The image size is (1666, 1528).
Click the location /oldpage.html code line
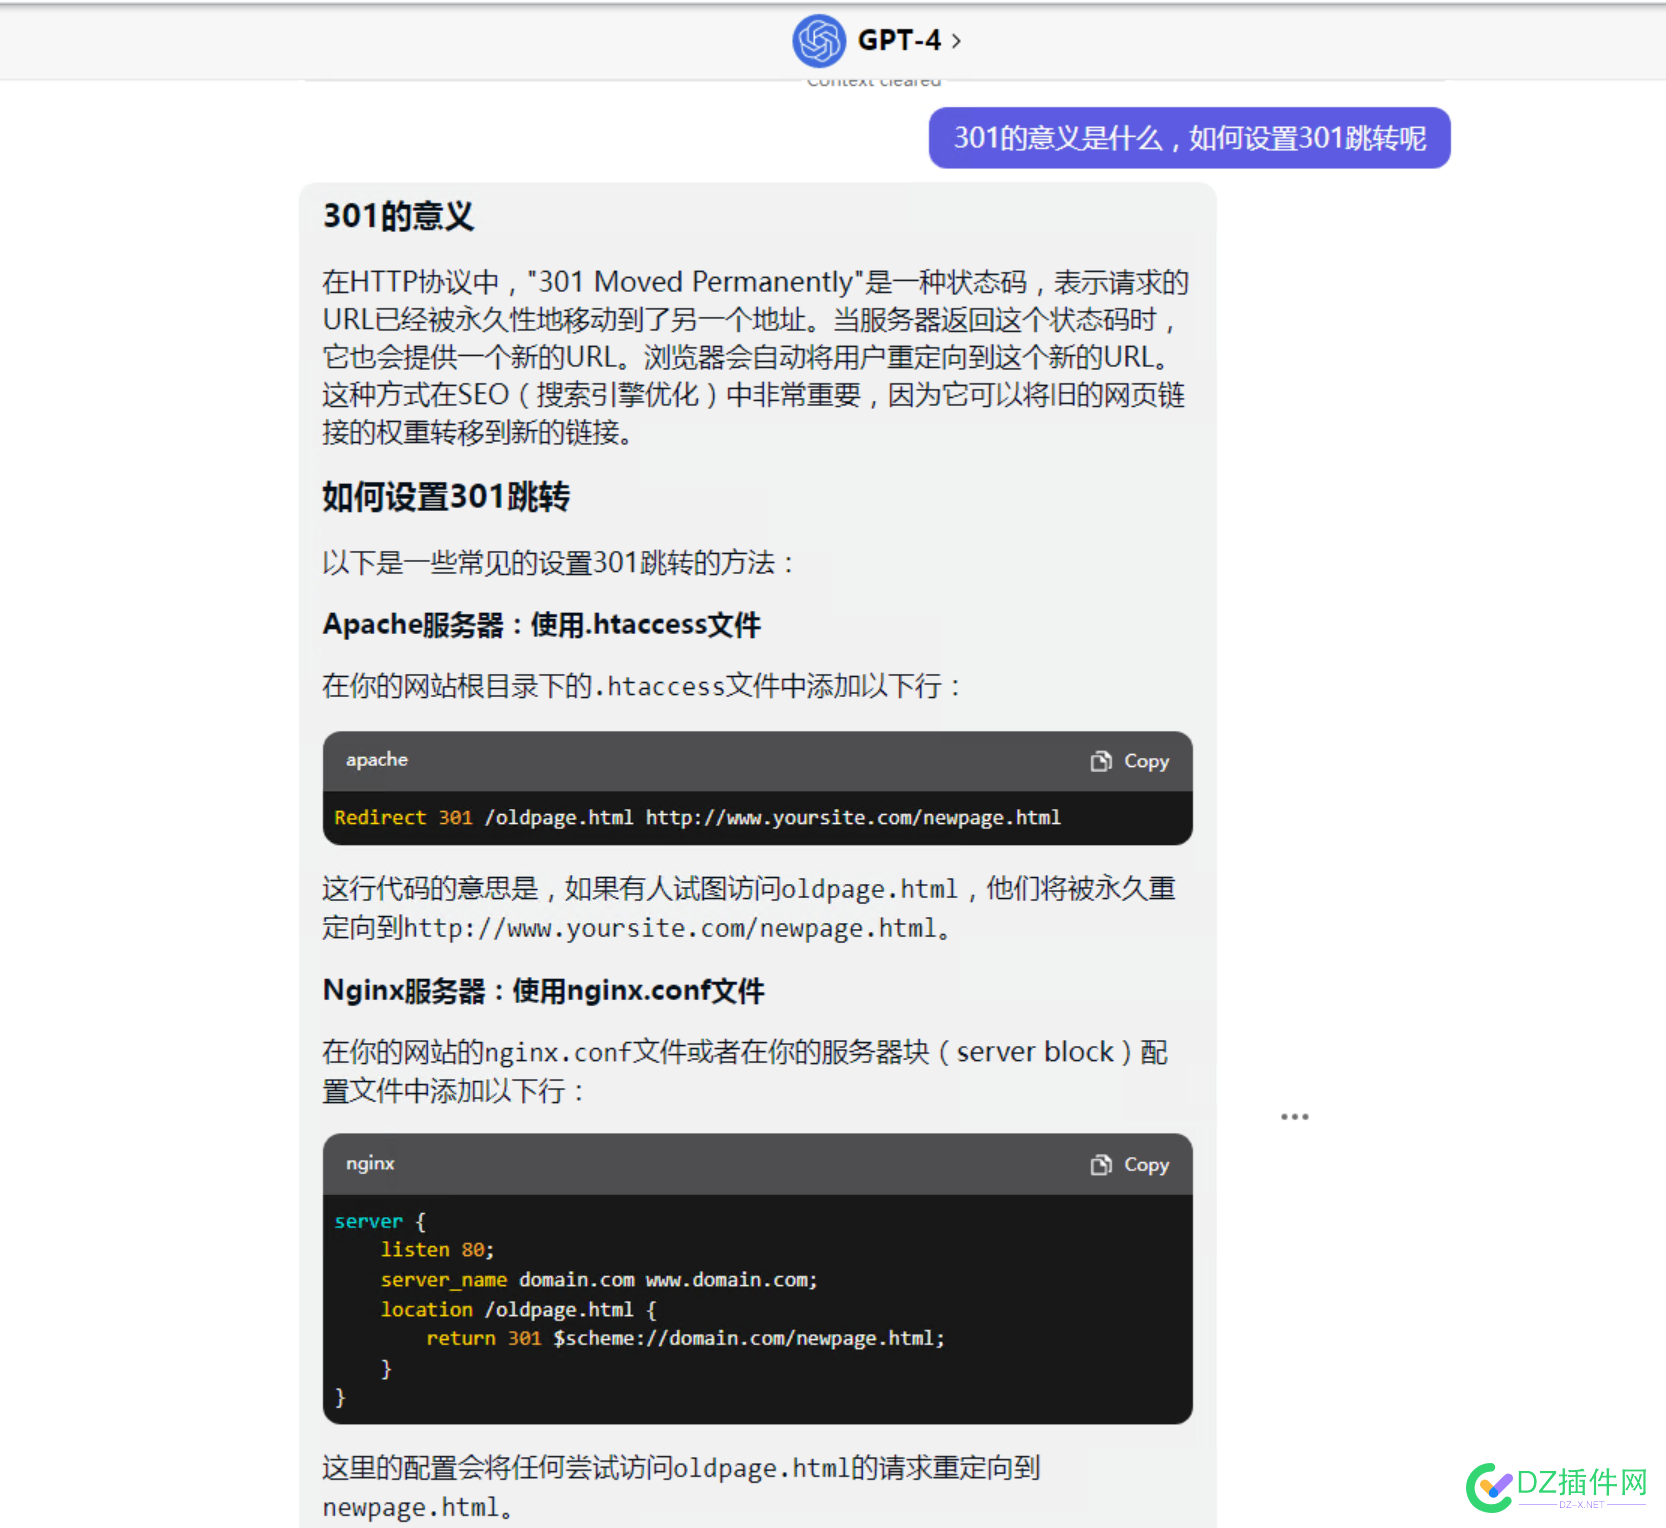tap(518, 1309)
